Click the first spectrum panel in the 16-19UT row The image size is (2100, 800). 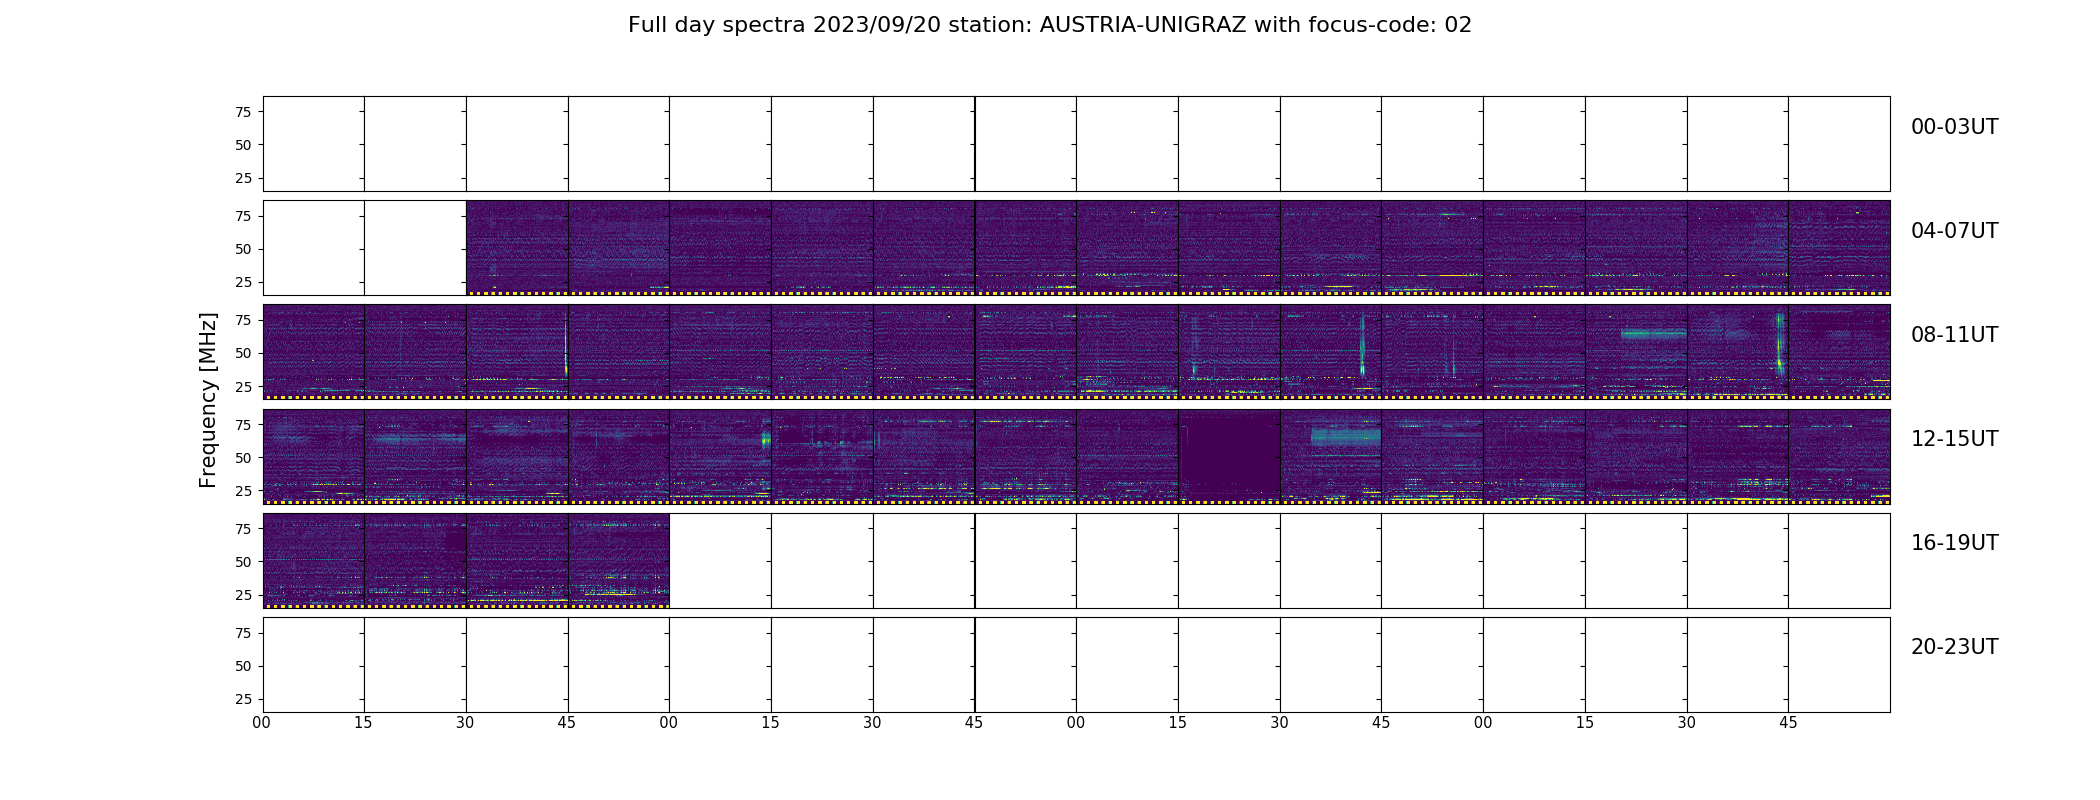click(x=314, y=561)
